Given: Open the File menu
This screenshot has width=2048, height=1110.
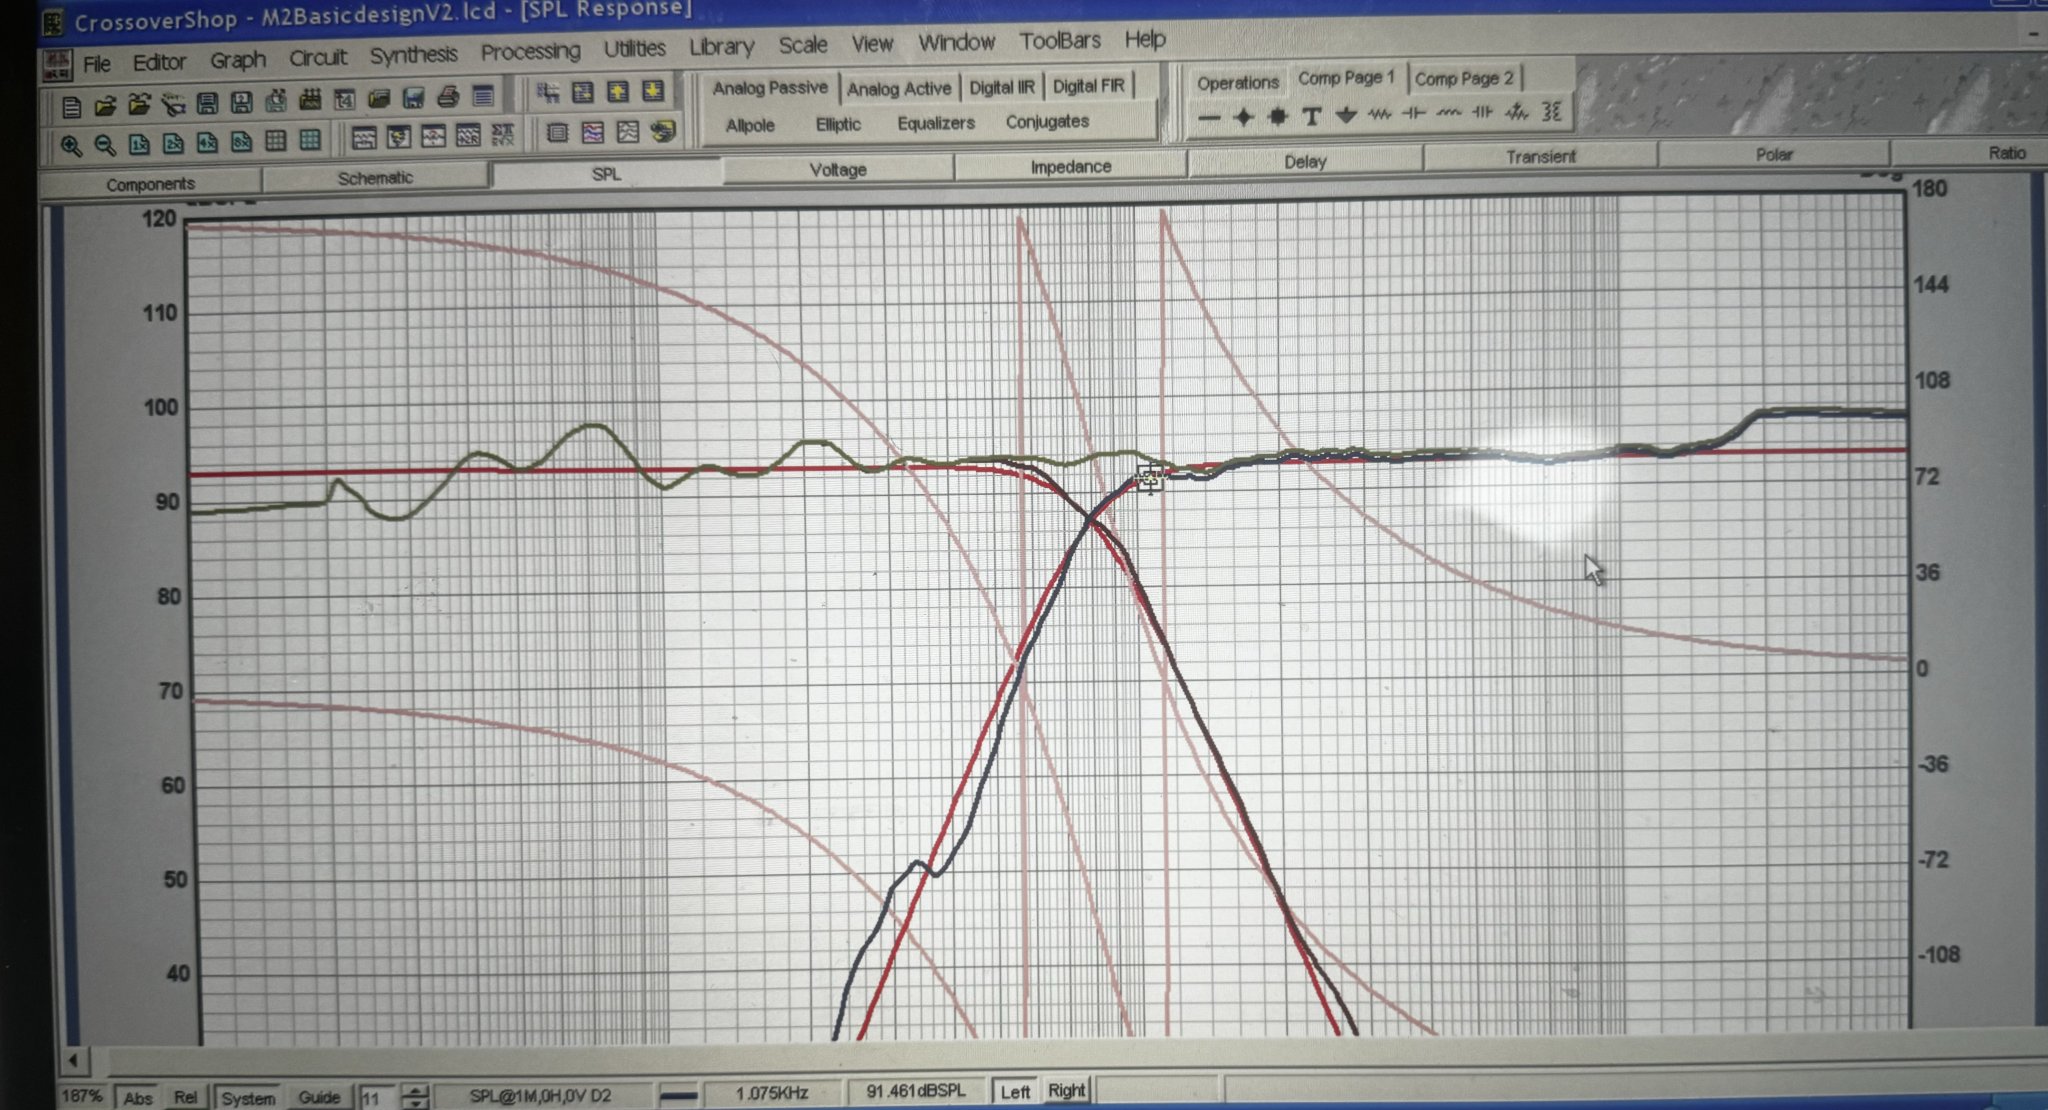Looking at the screenshot, I should [x=97, y=64].
